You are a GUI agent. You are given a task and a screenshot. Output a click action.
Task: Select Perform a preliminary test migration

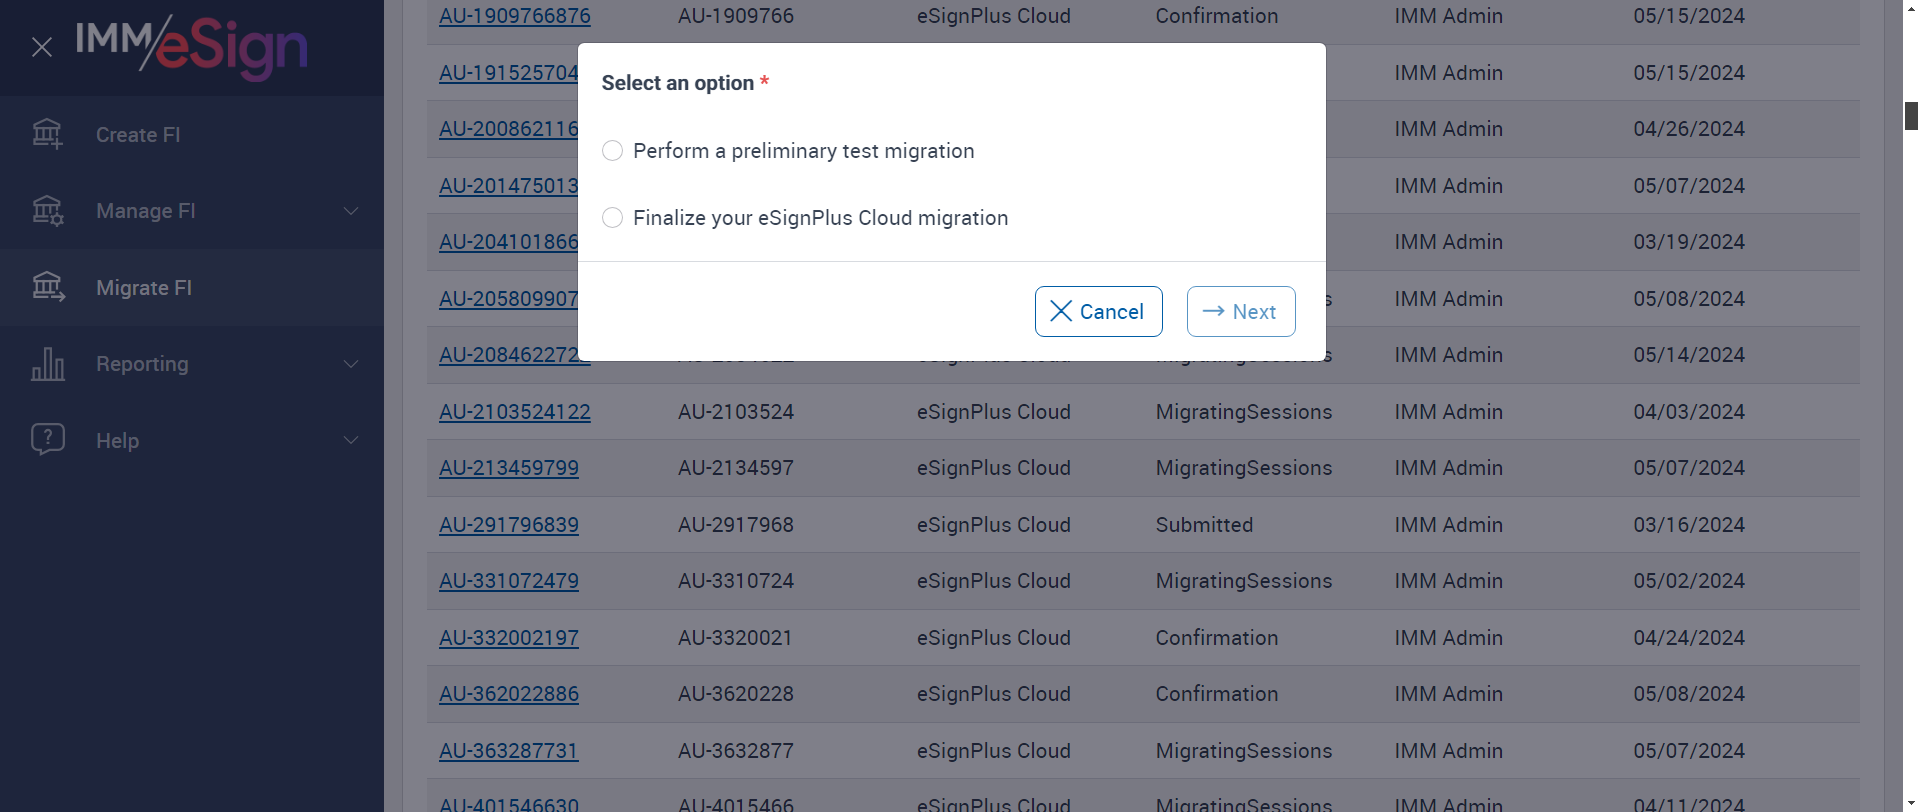[613, 151]
